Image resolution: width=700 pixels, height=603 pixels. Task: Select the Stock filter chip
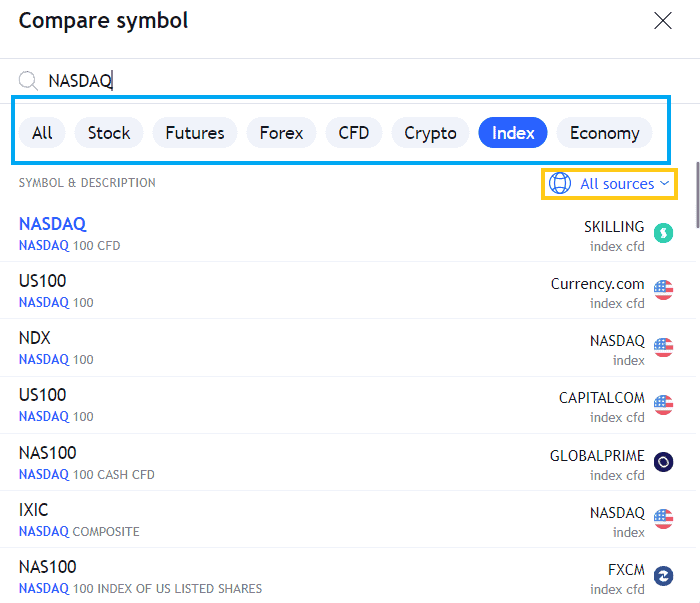tap(108, 133)
